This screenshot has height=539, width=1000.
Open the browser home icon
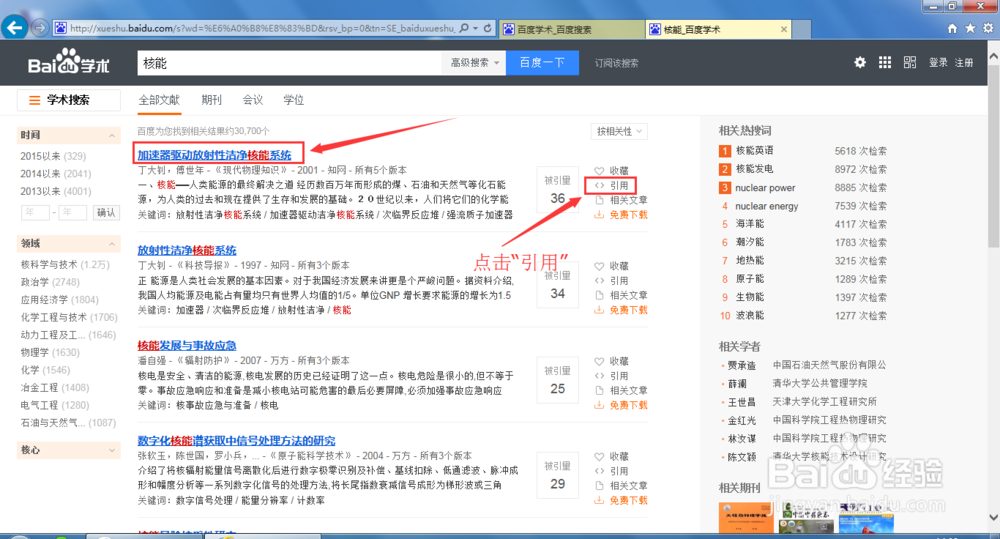coord(952,28)
